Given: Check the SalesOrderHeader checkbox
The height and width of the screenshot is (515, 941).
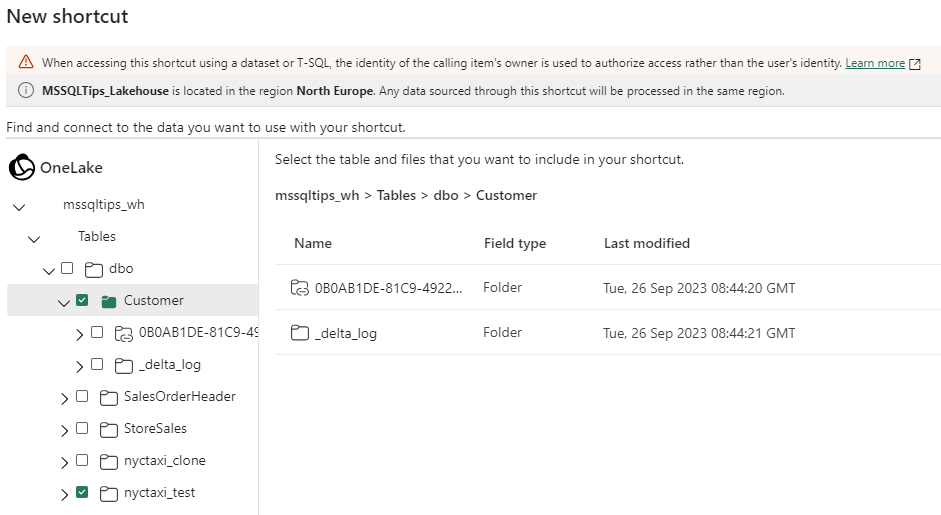Looking at the screenshot, I should coord(82,396).
